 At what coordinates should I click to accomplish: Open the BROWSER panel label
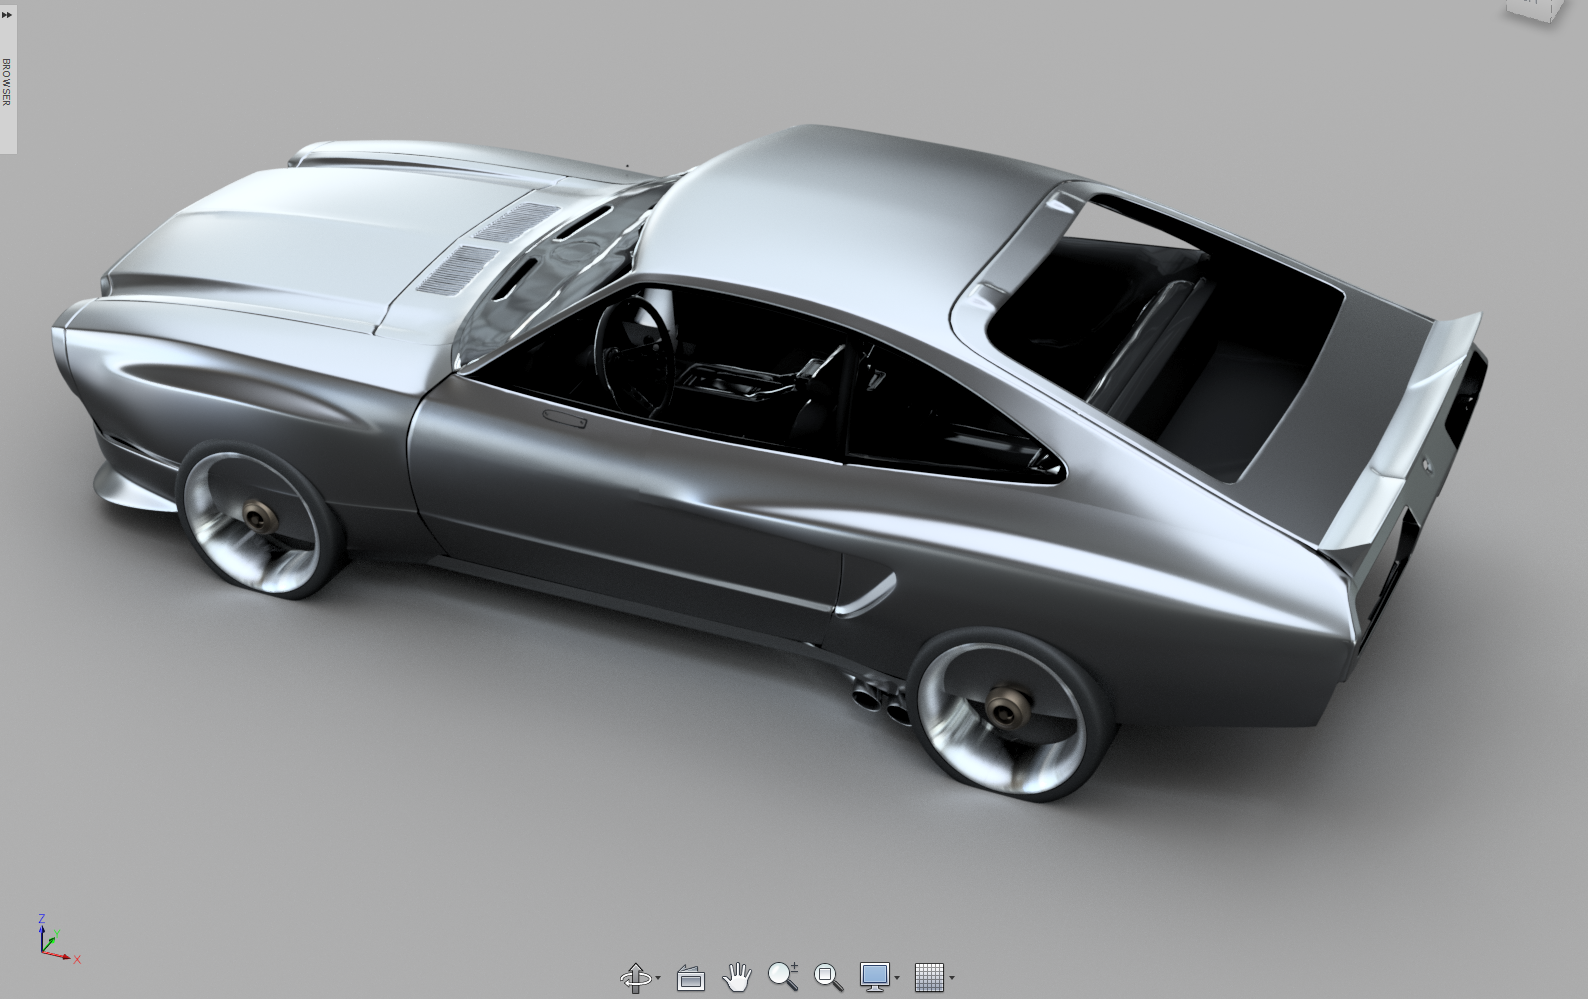(x=7, y=82)
